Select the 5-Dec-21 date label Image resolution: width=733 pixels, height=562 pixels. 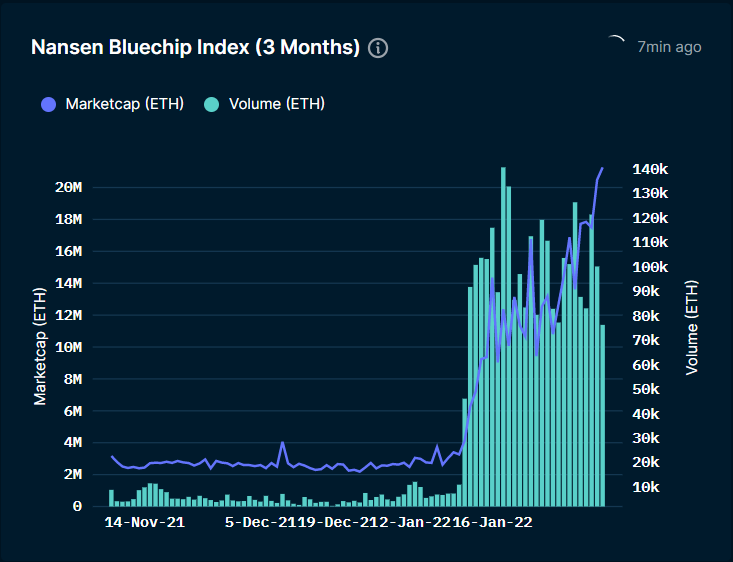260,522
